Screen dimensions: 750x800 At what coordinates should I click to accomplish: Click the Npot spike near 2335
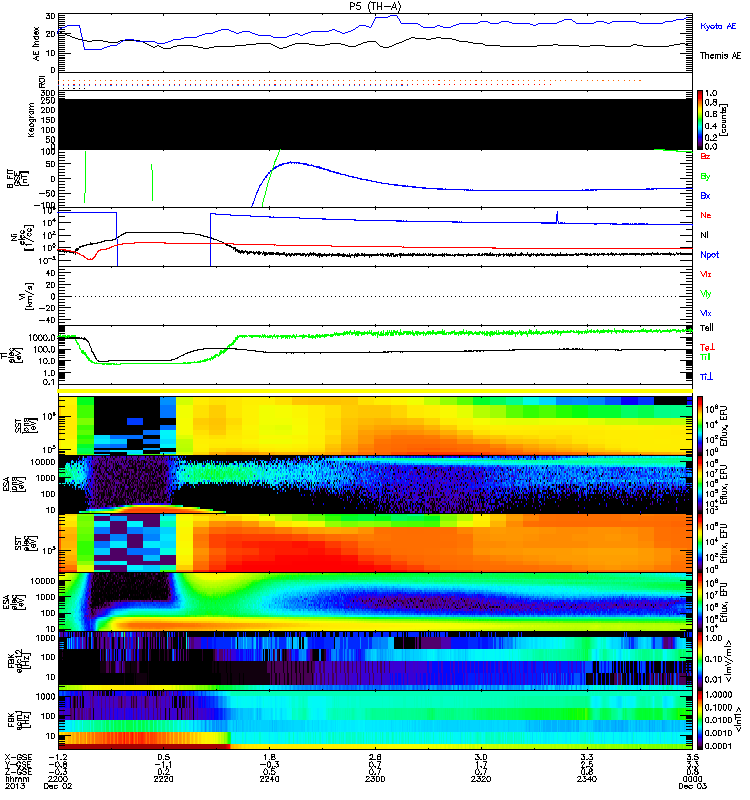click(557, 217)
